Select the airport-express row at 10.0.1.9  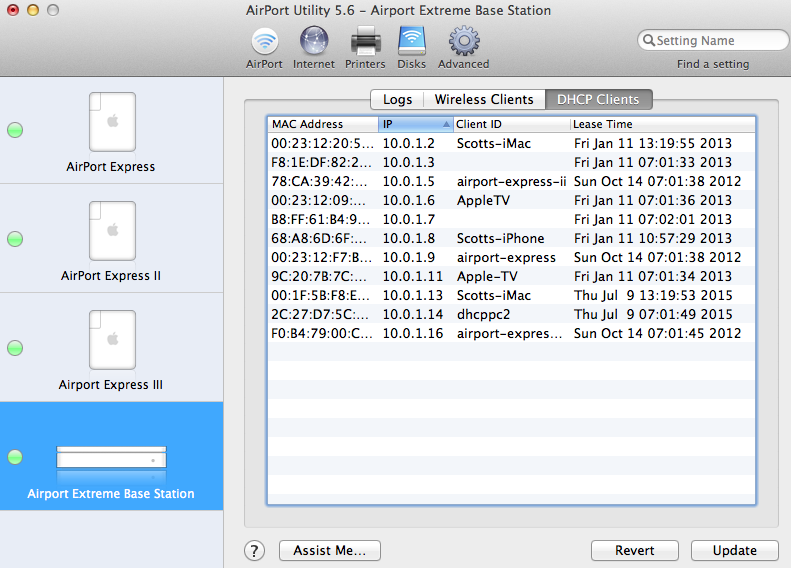point(512,257)
